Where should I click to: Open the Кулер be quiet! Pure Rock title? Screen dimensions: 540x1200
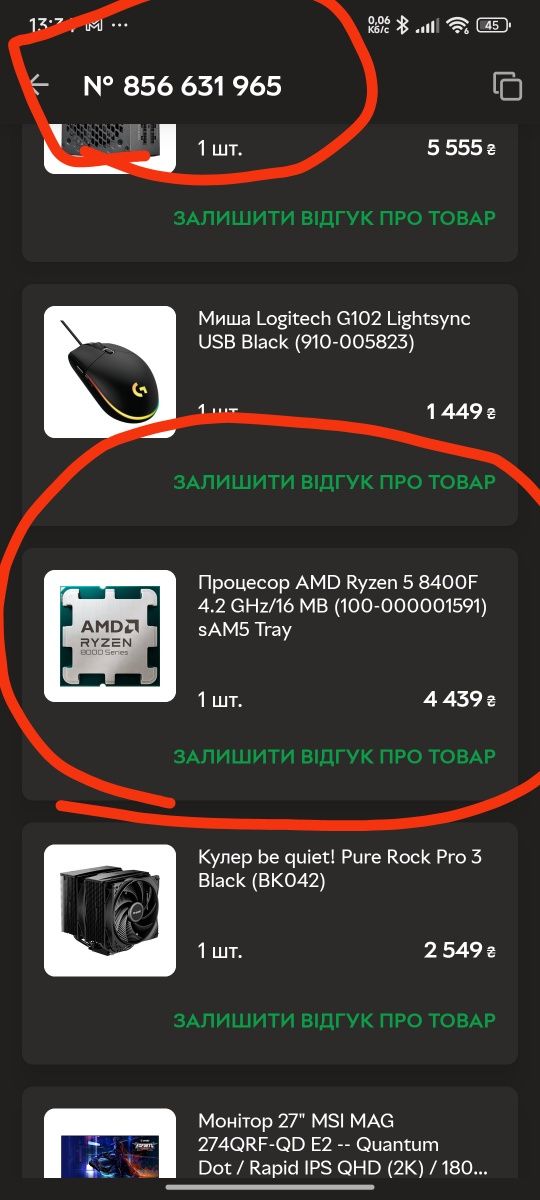click(x=340, y=869)
